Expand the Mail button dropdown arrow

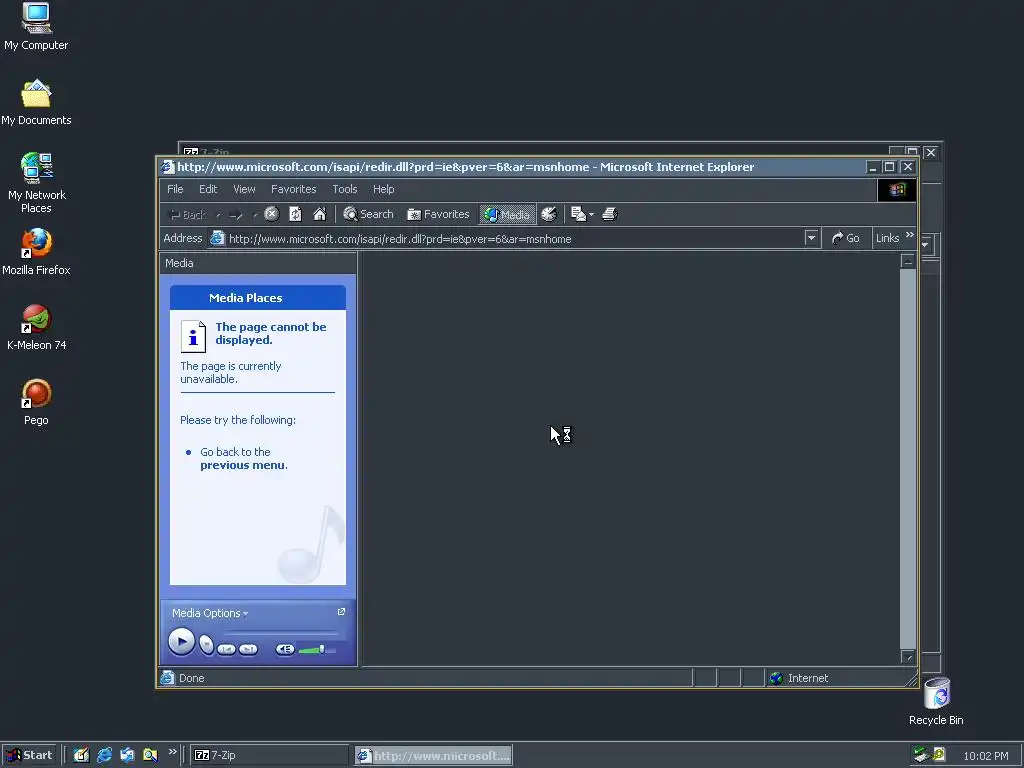(591, 214)
